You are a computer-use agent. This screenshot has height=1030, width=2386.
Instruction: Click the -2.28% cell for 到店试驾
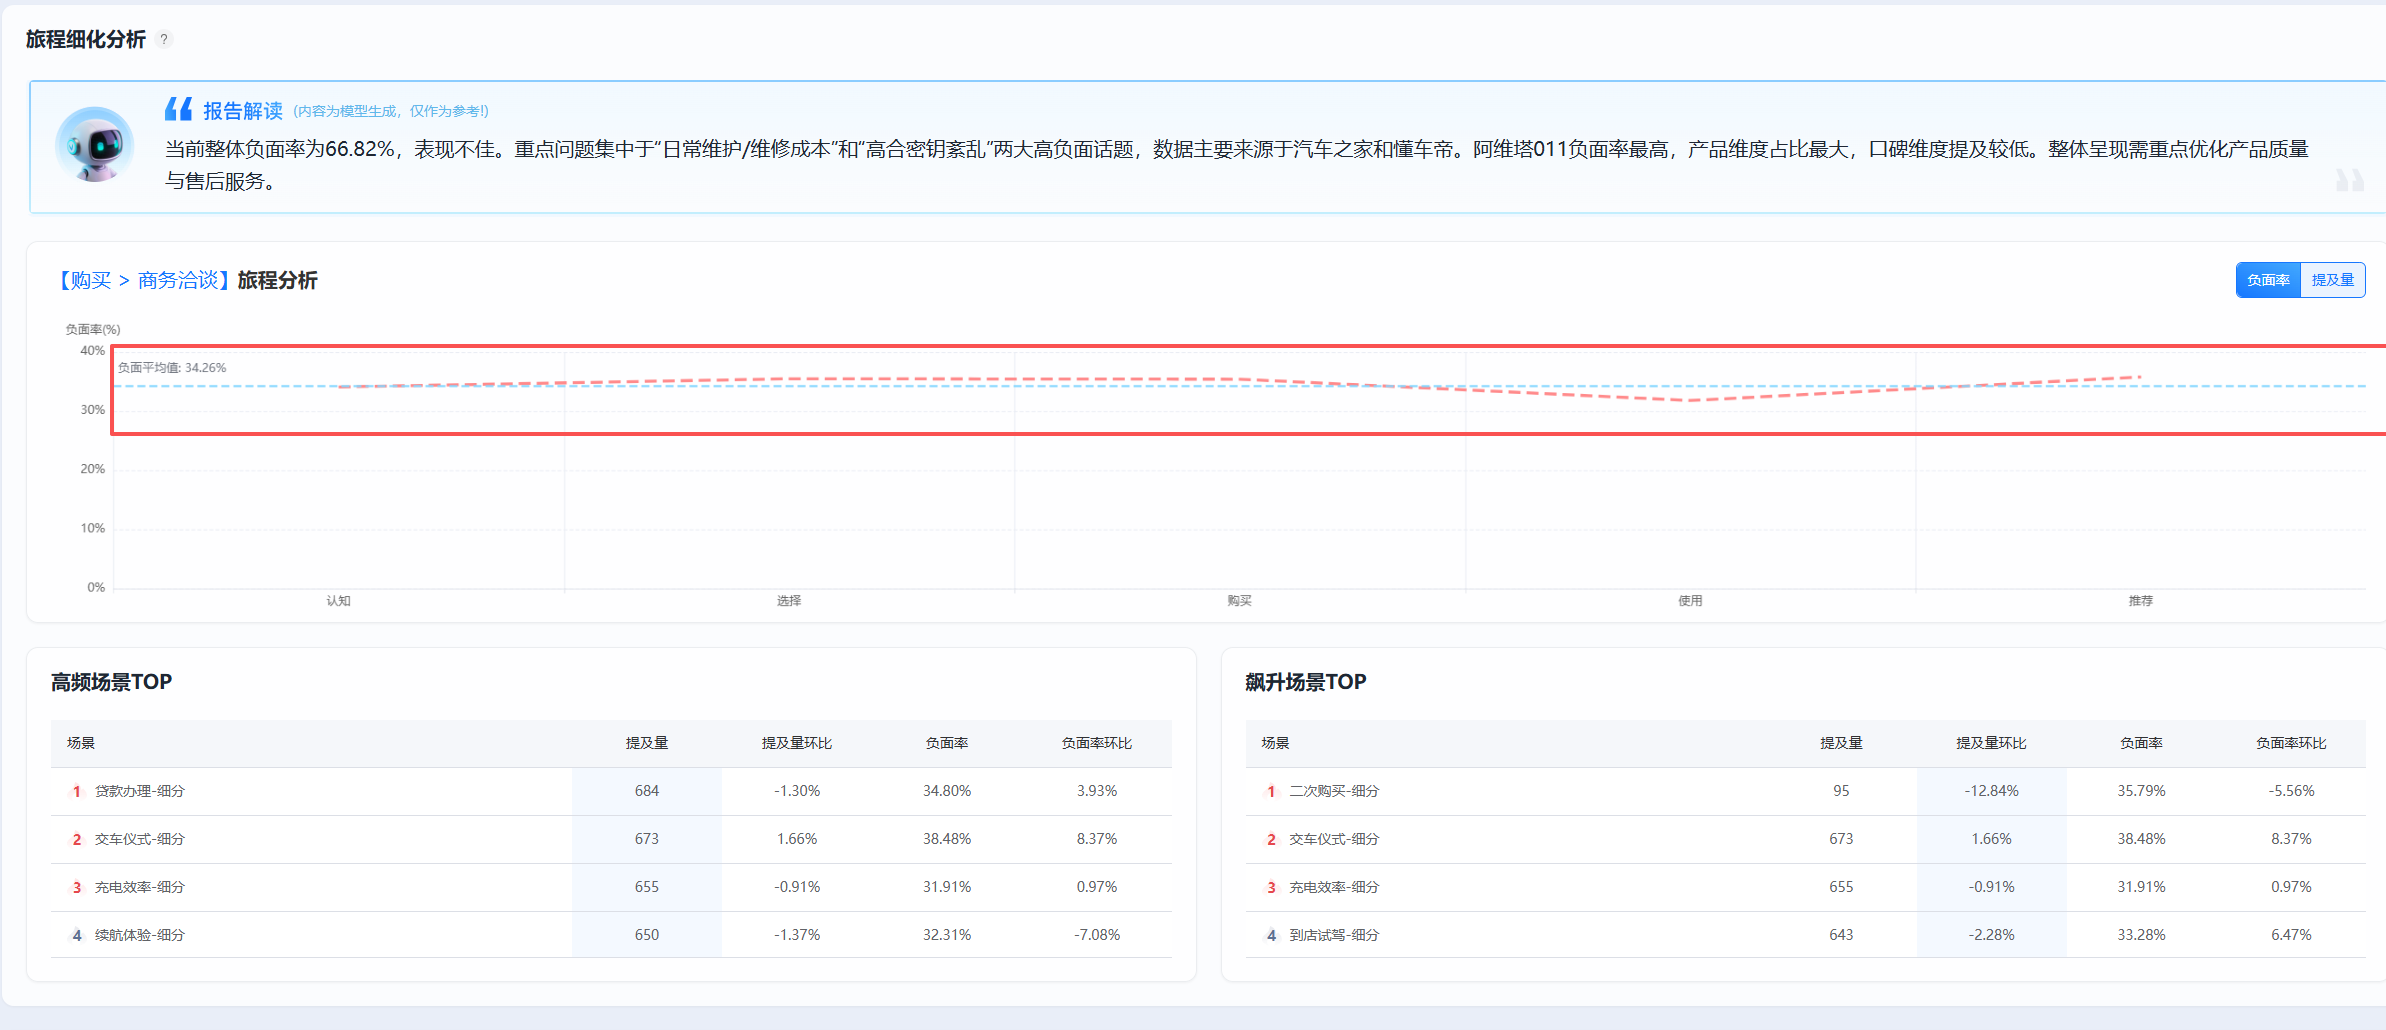point(1991,935)
